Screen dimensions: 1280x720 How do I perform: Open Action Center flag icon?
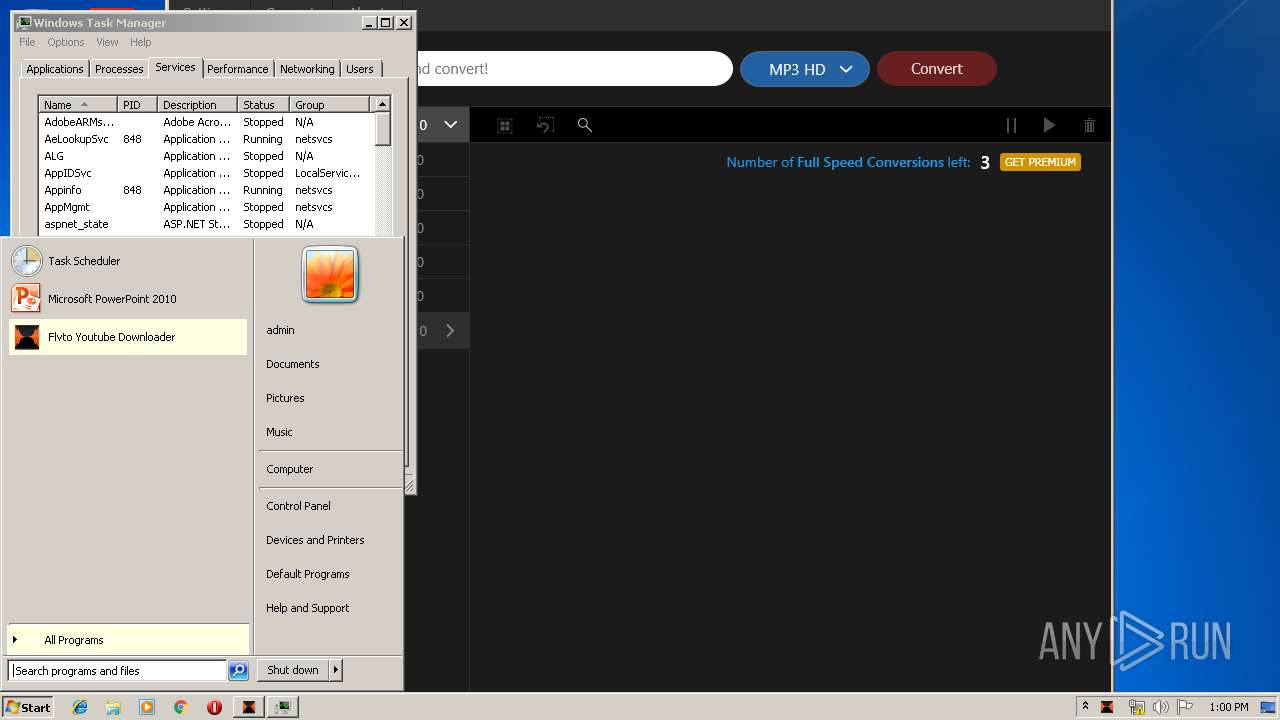[x=1185, y=707]
